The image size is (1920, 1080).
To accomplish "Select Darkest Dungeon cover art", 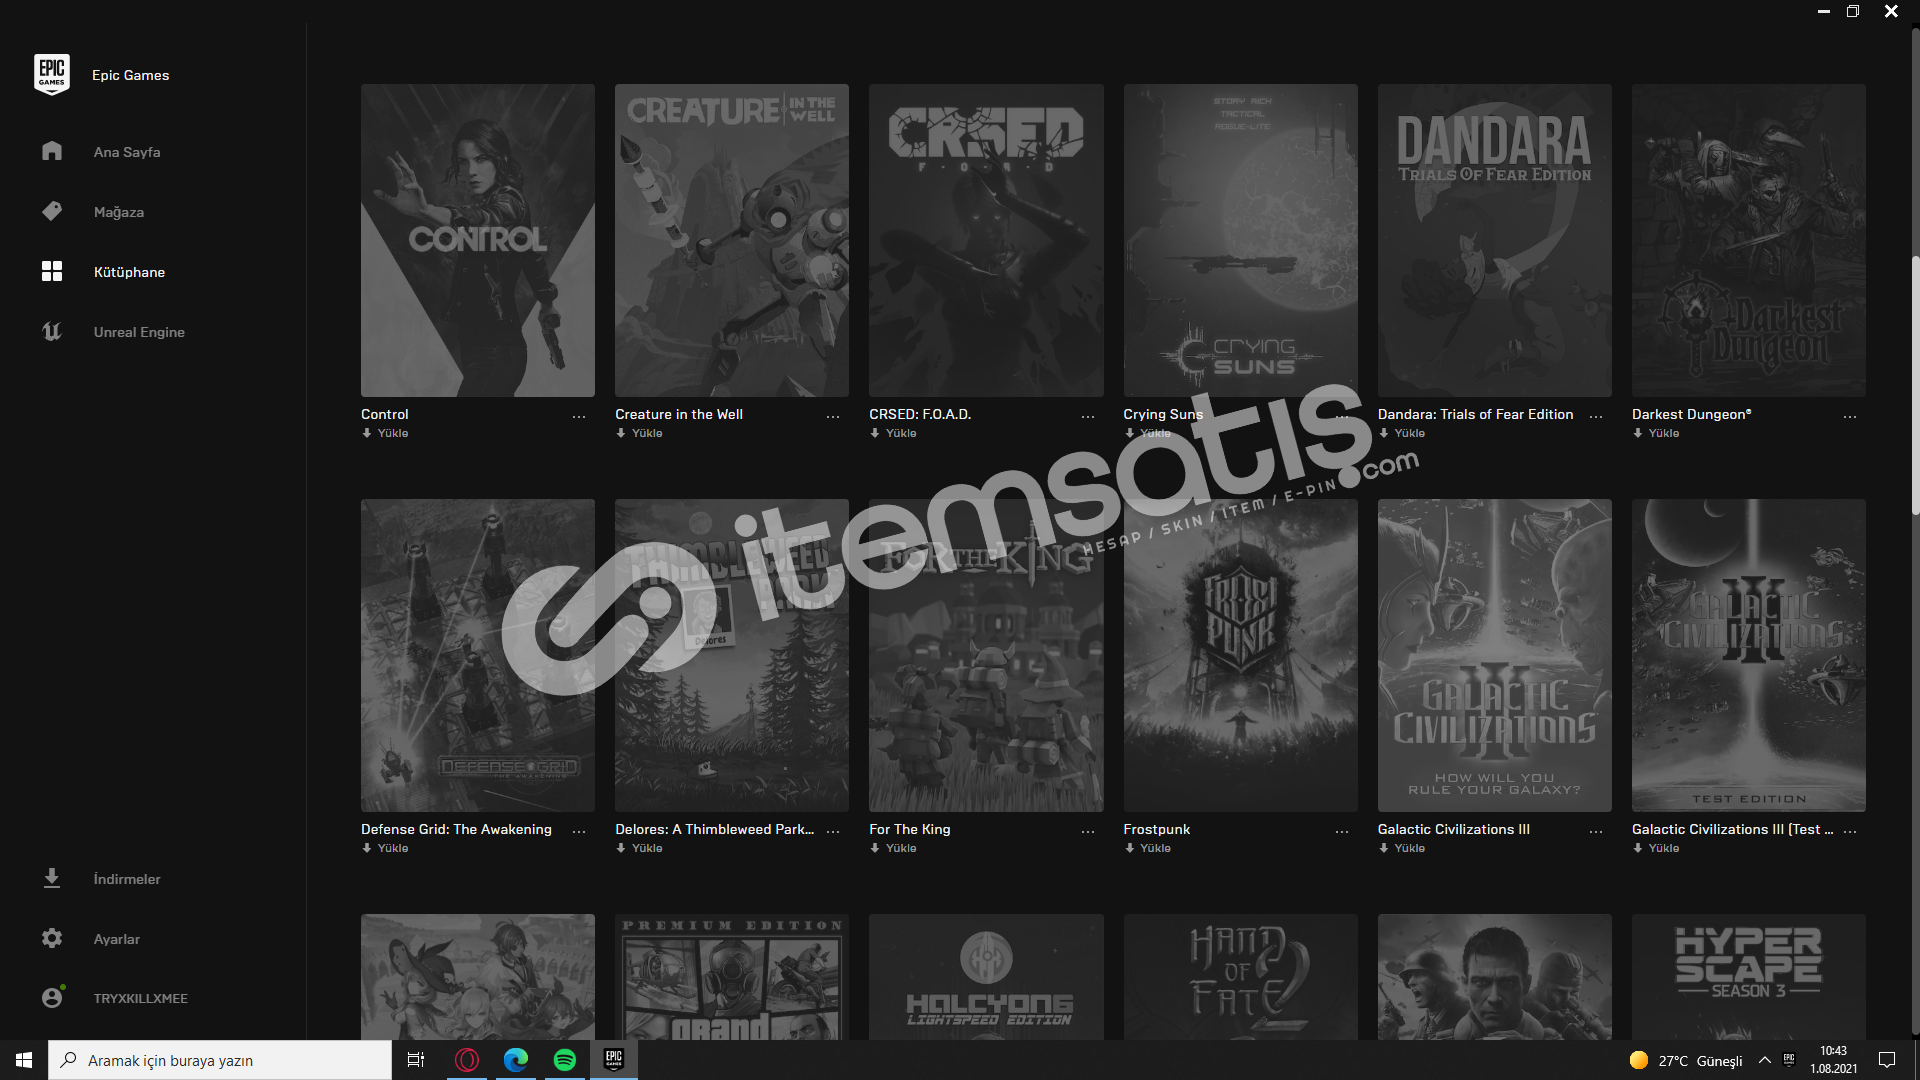I will pyautogui.click(x=1749, y=240).
